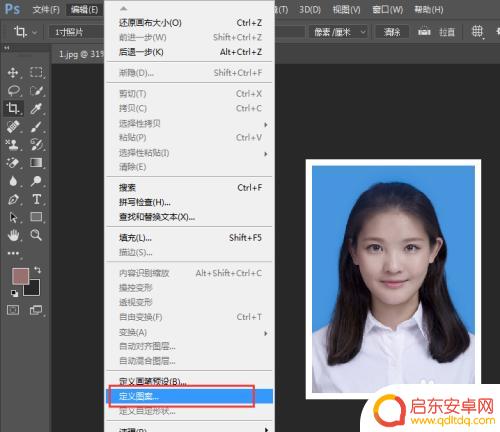Screen dimensions: 500x432
Task: Open the 视图(V) menu
Action: coord(346,10)
